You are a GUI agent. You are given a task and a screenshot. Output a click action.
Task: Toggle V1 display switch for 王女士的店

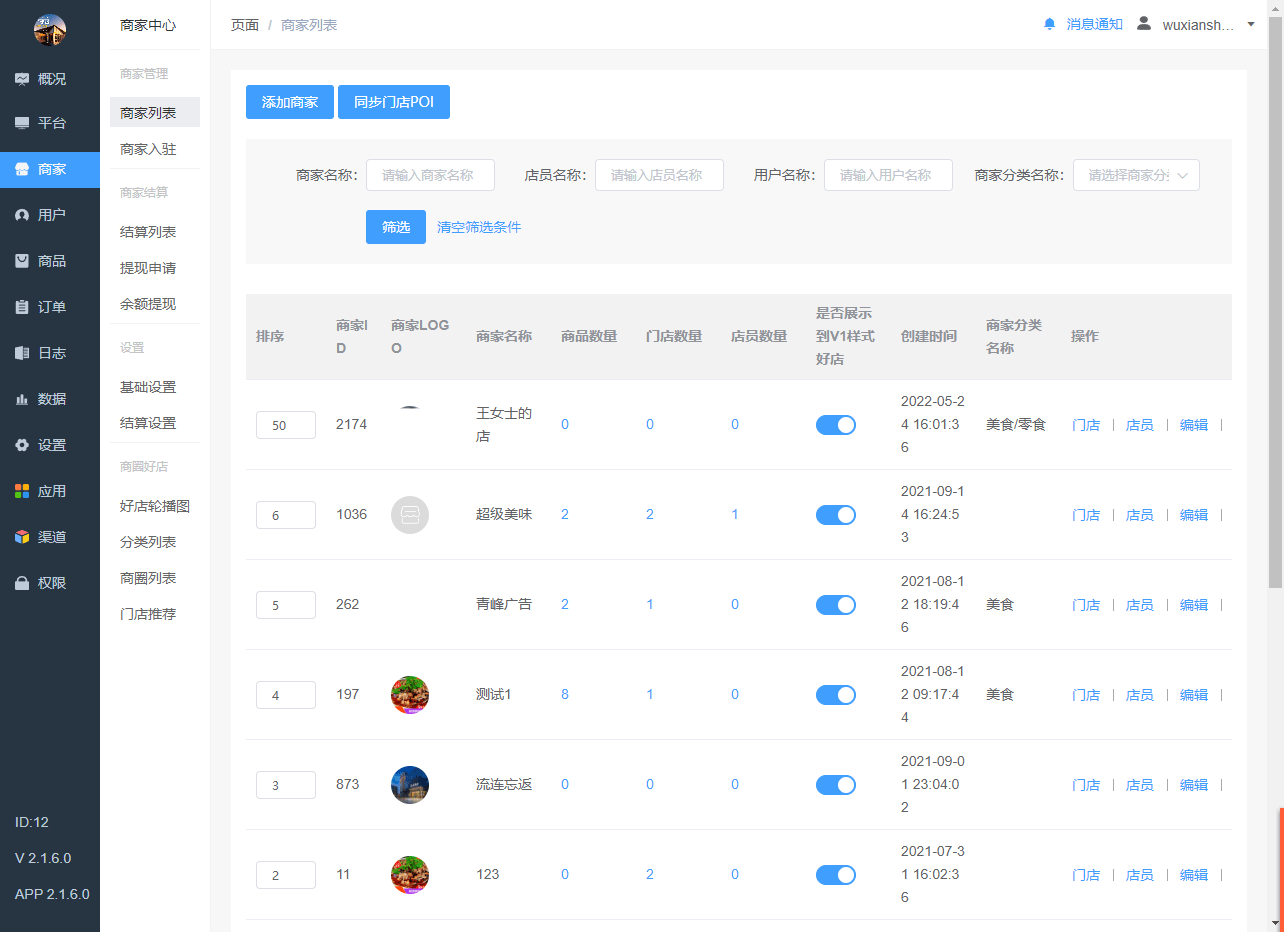tap(836, 425)
